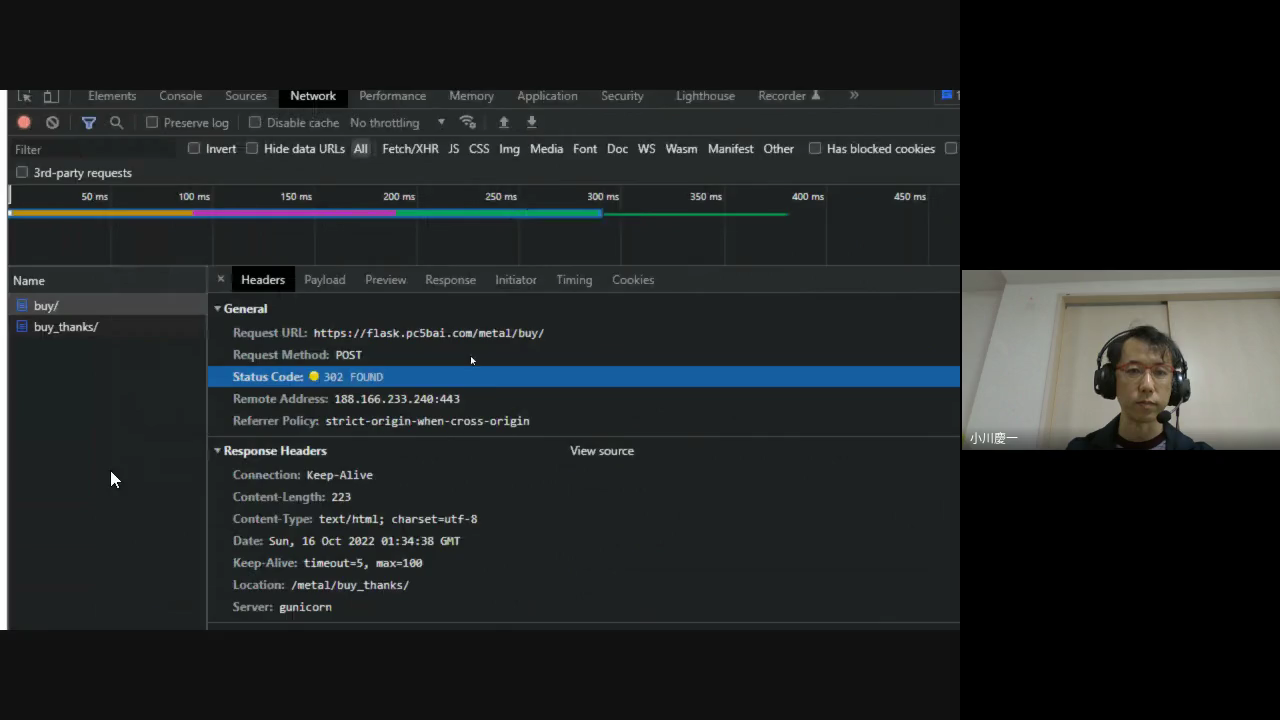Screen dimensions: 1280x720
Task: Tick the 3rd-party requests checkbox
Action: point(22,172)
